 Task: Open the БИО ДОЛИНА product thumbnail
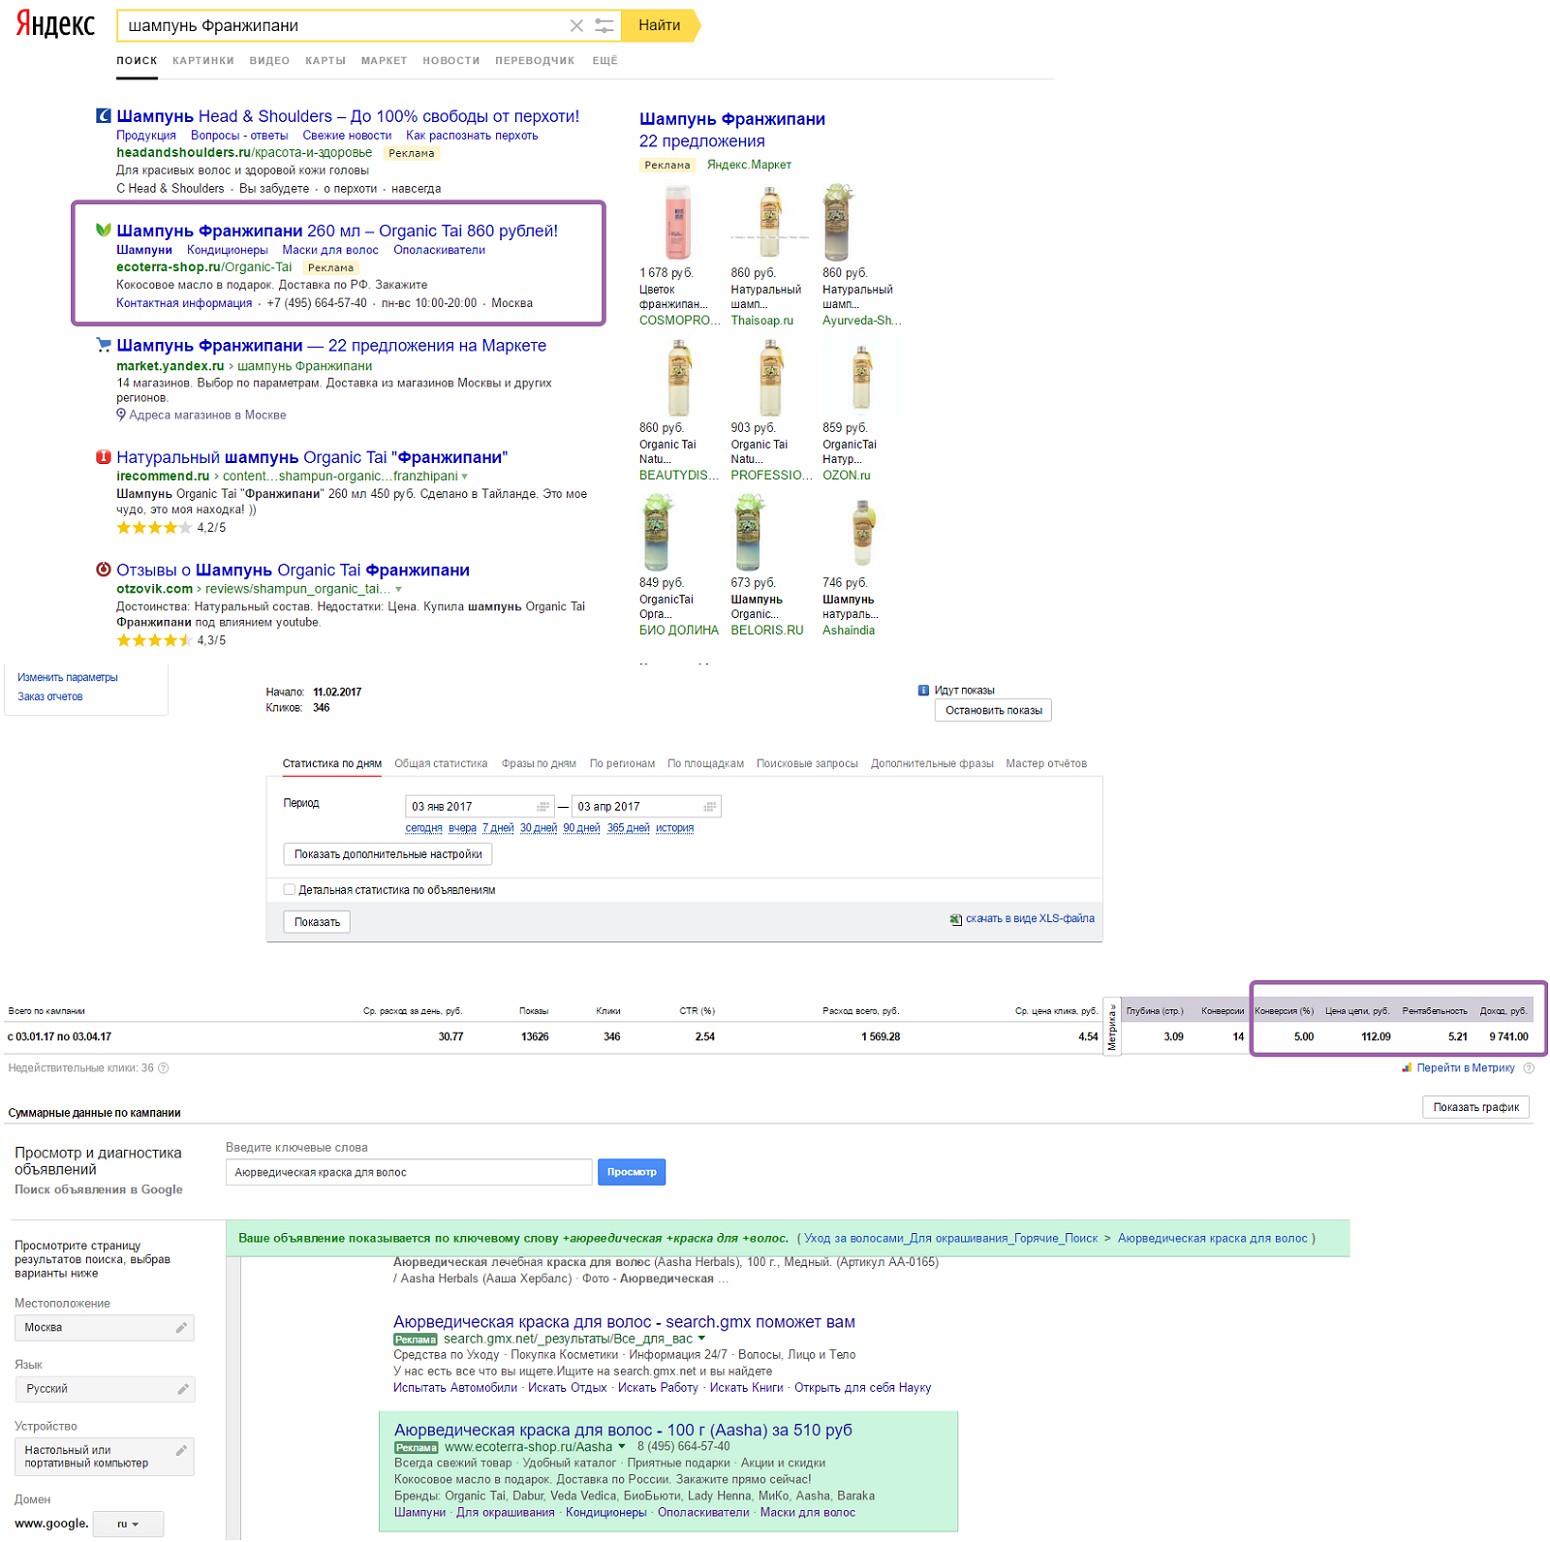coord(657,532)
